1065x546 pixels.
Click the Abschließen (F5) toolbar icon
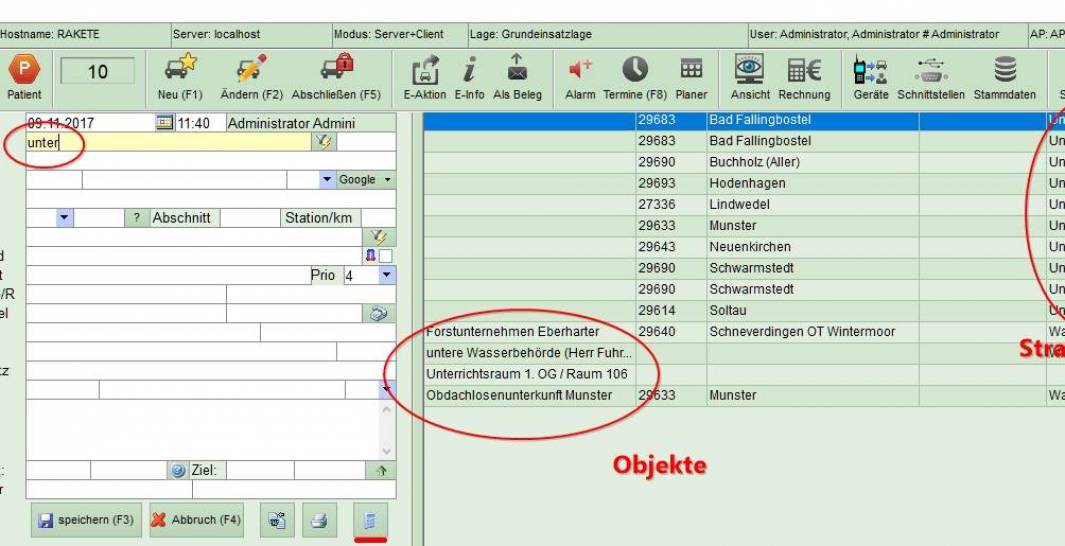[336, 70]
